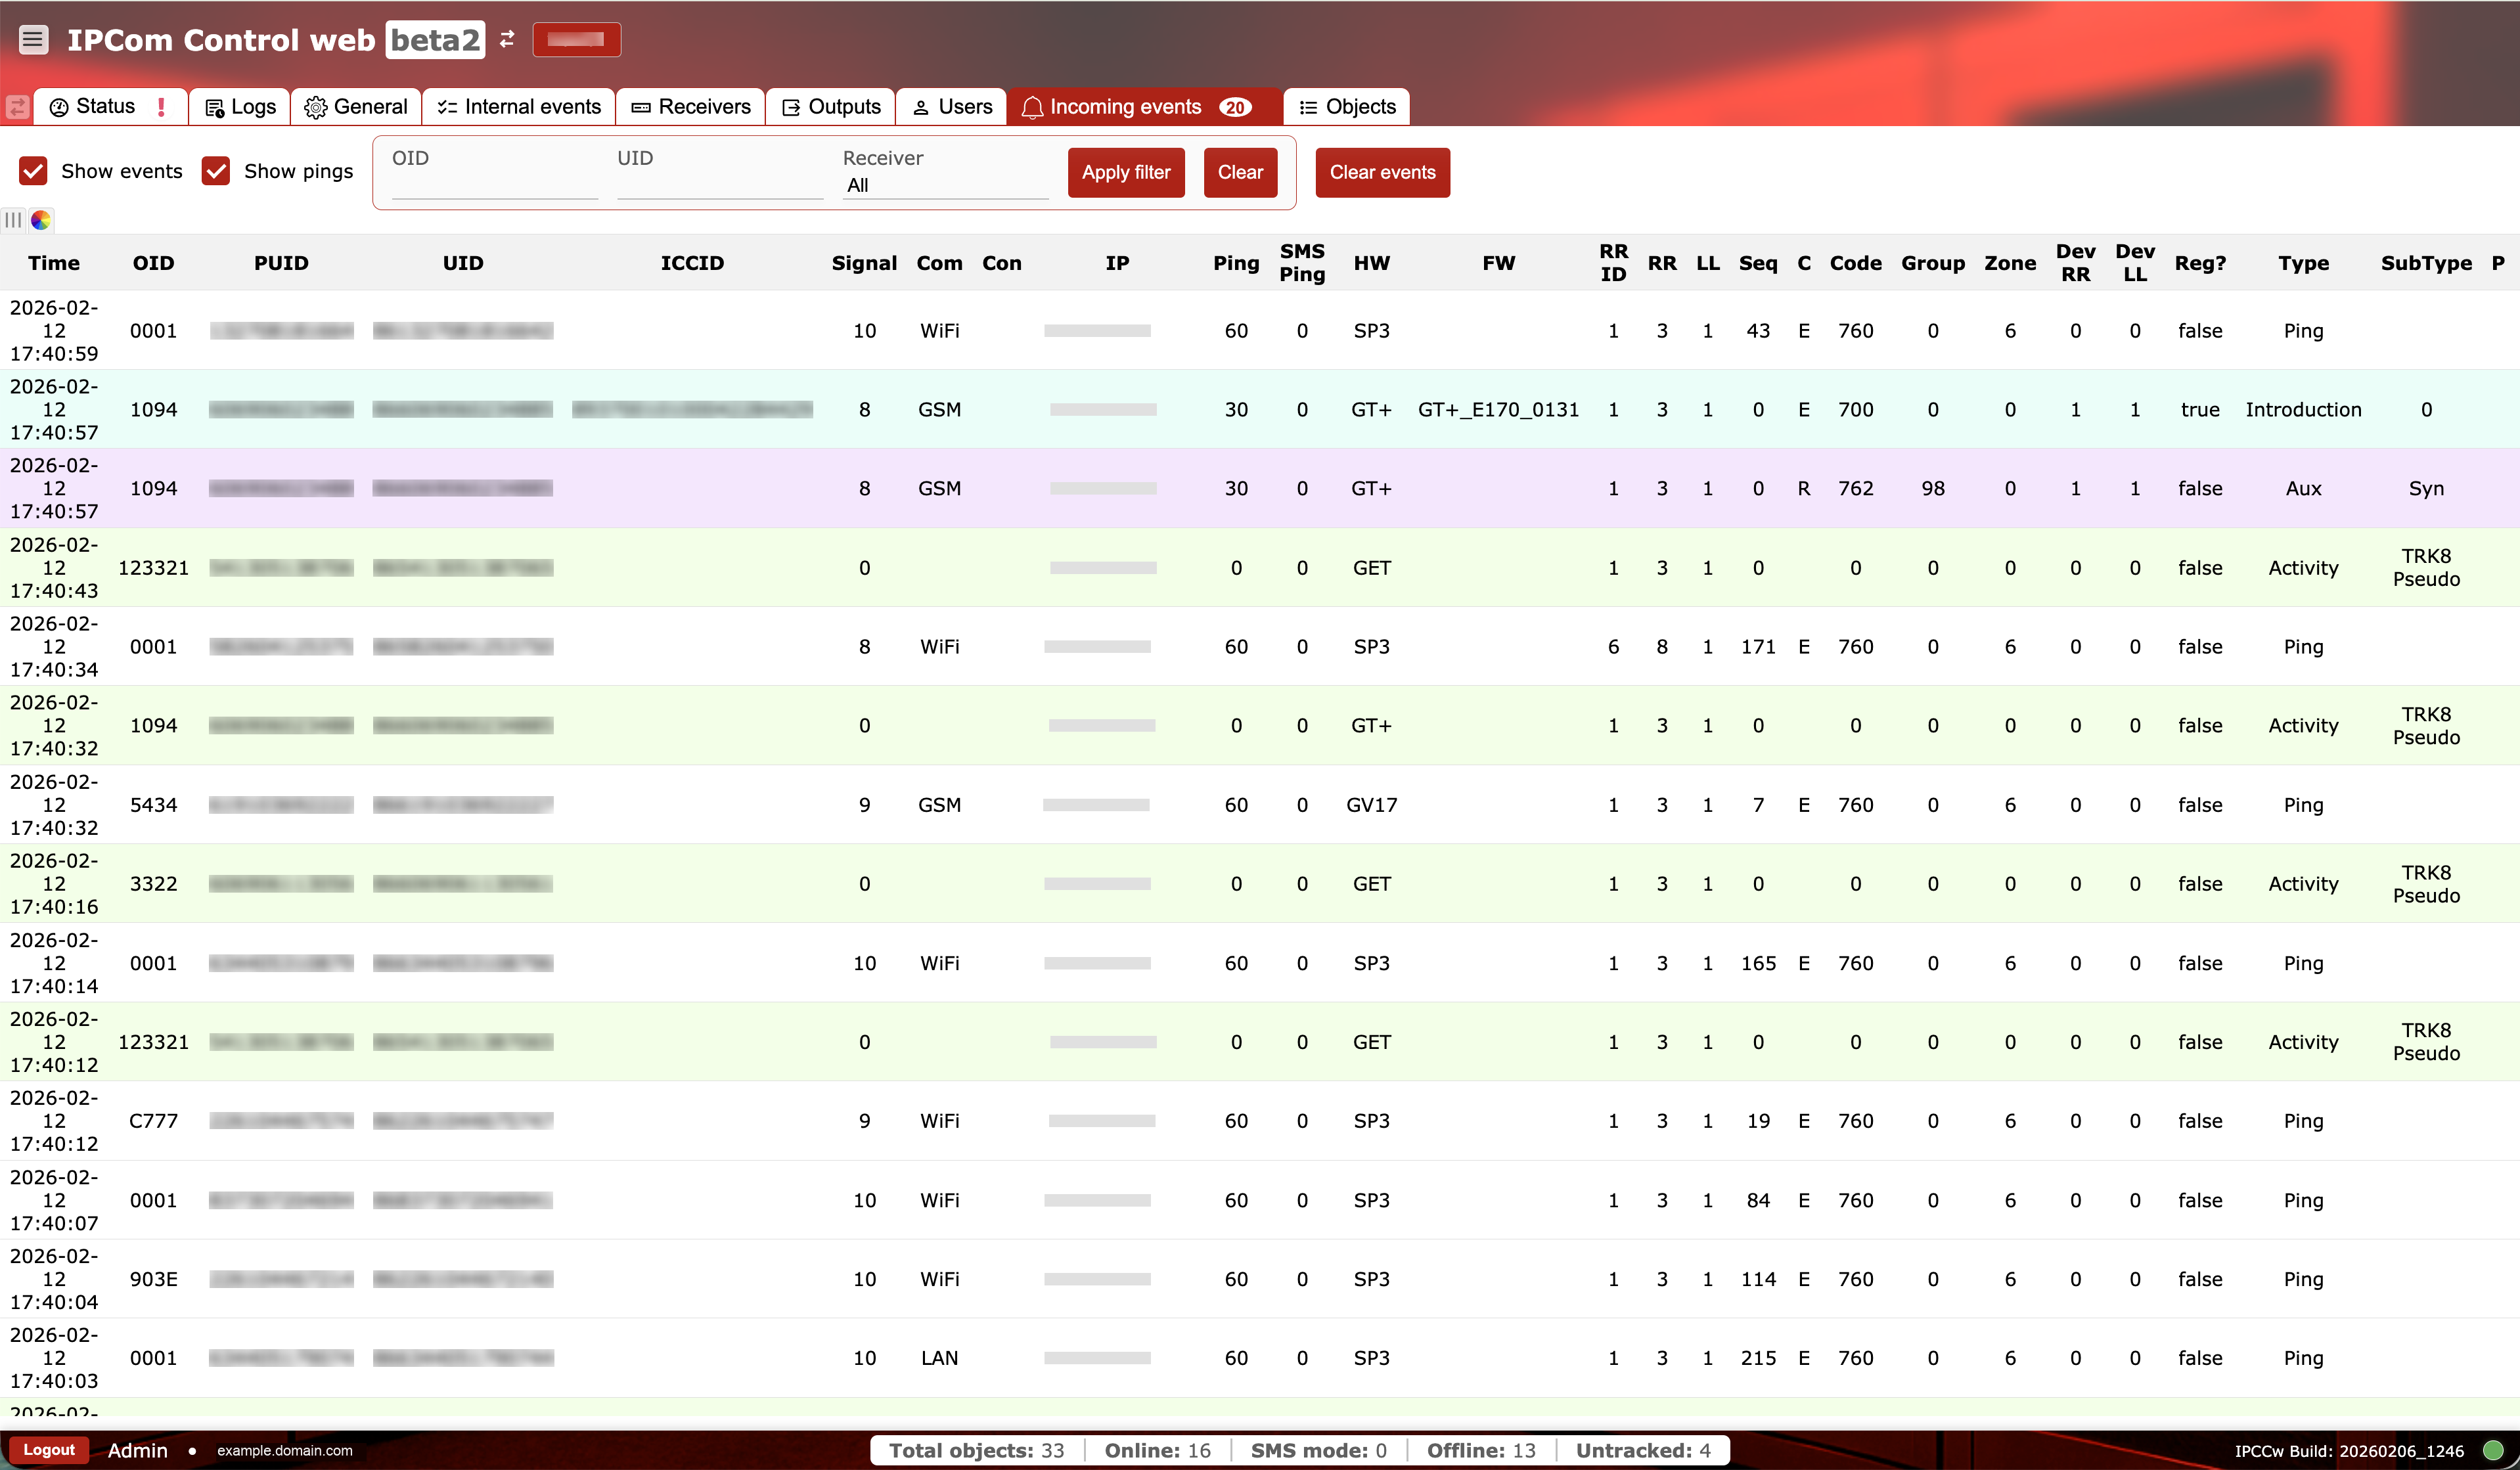Click the exclamation mark on Status tab
The height and width of the screenshot is (1470, 2520).
pyautogui.click(x=163, y=106)
